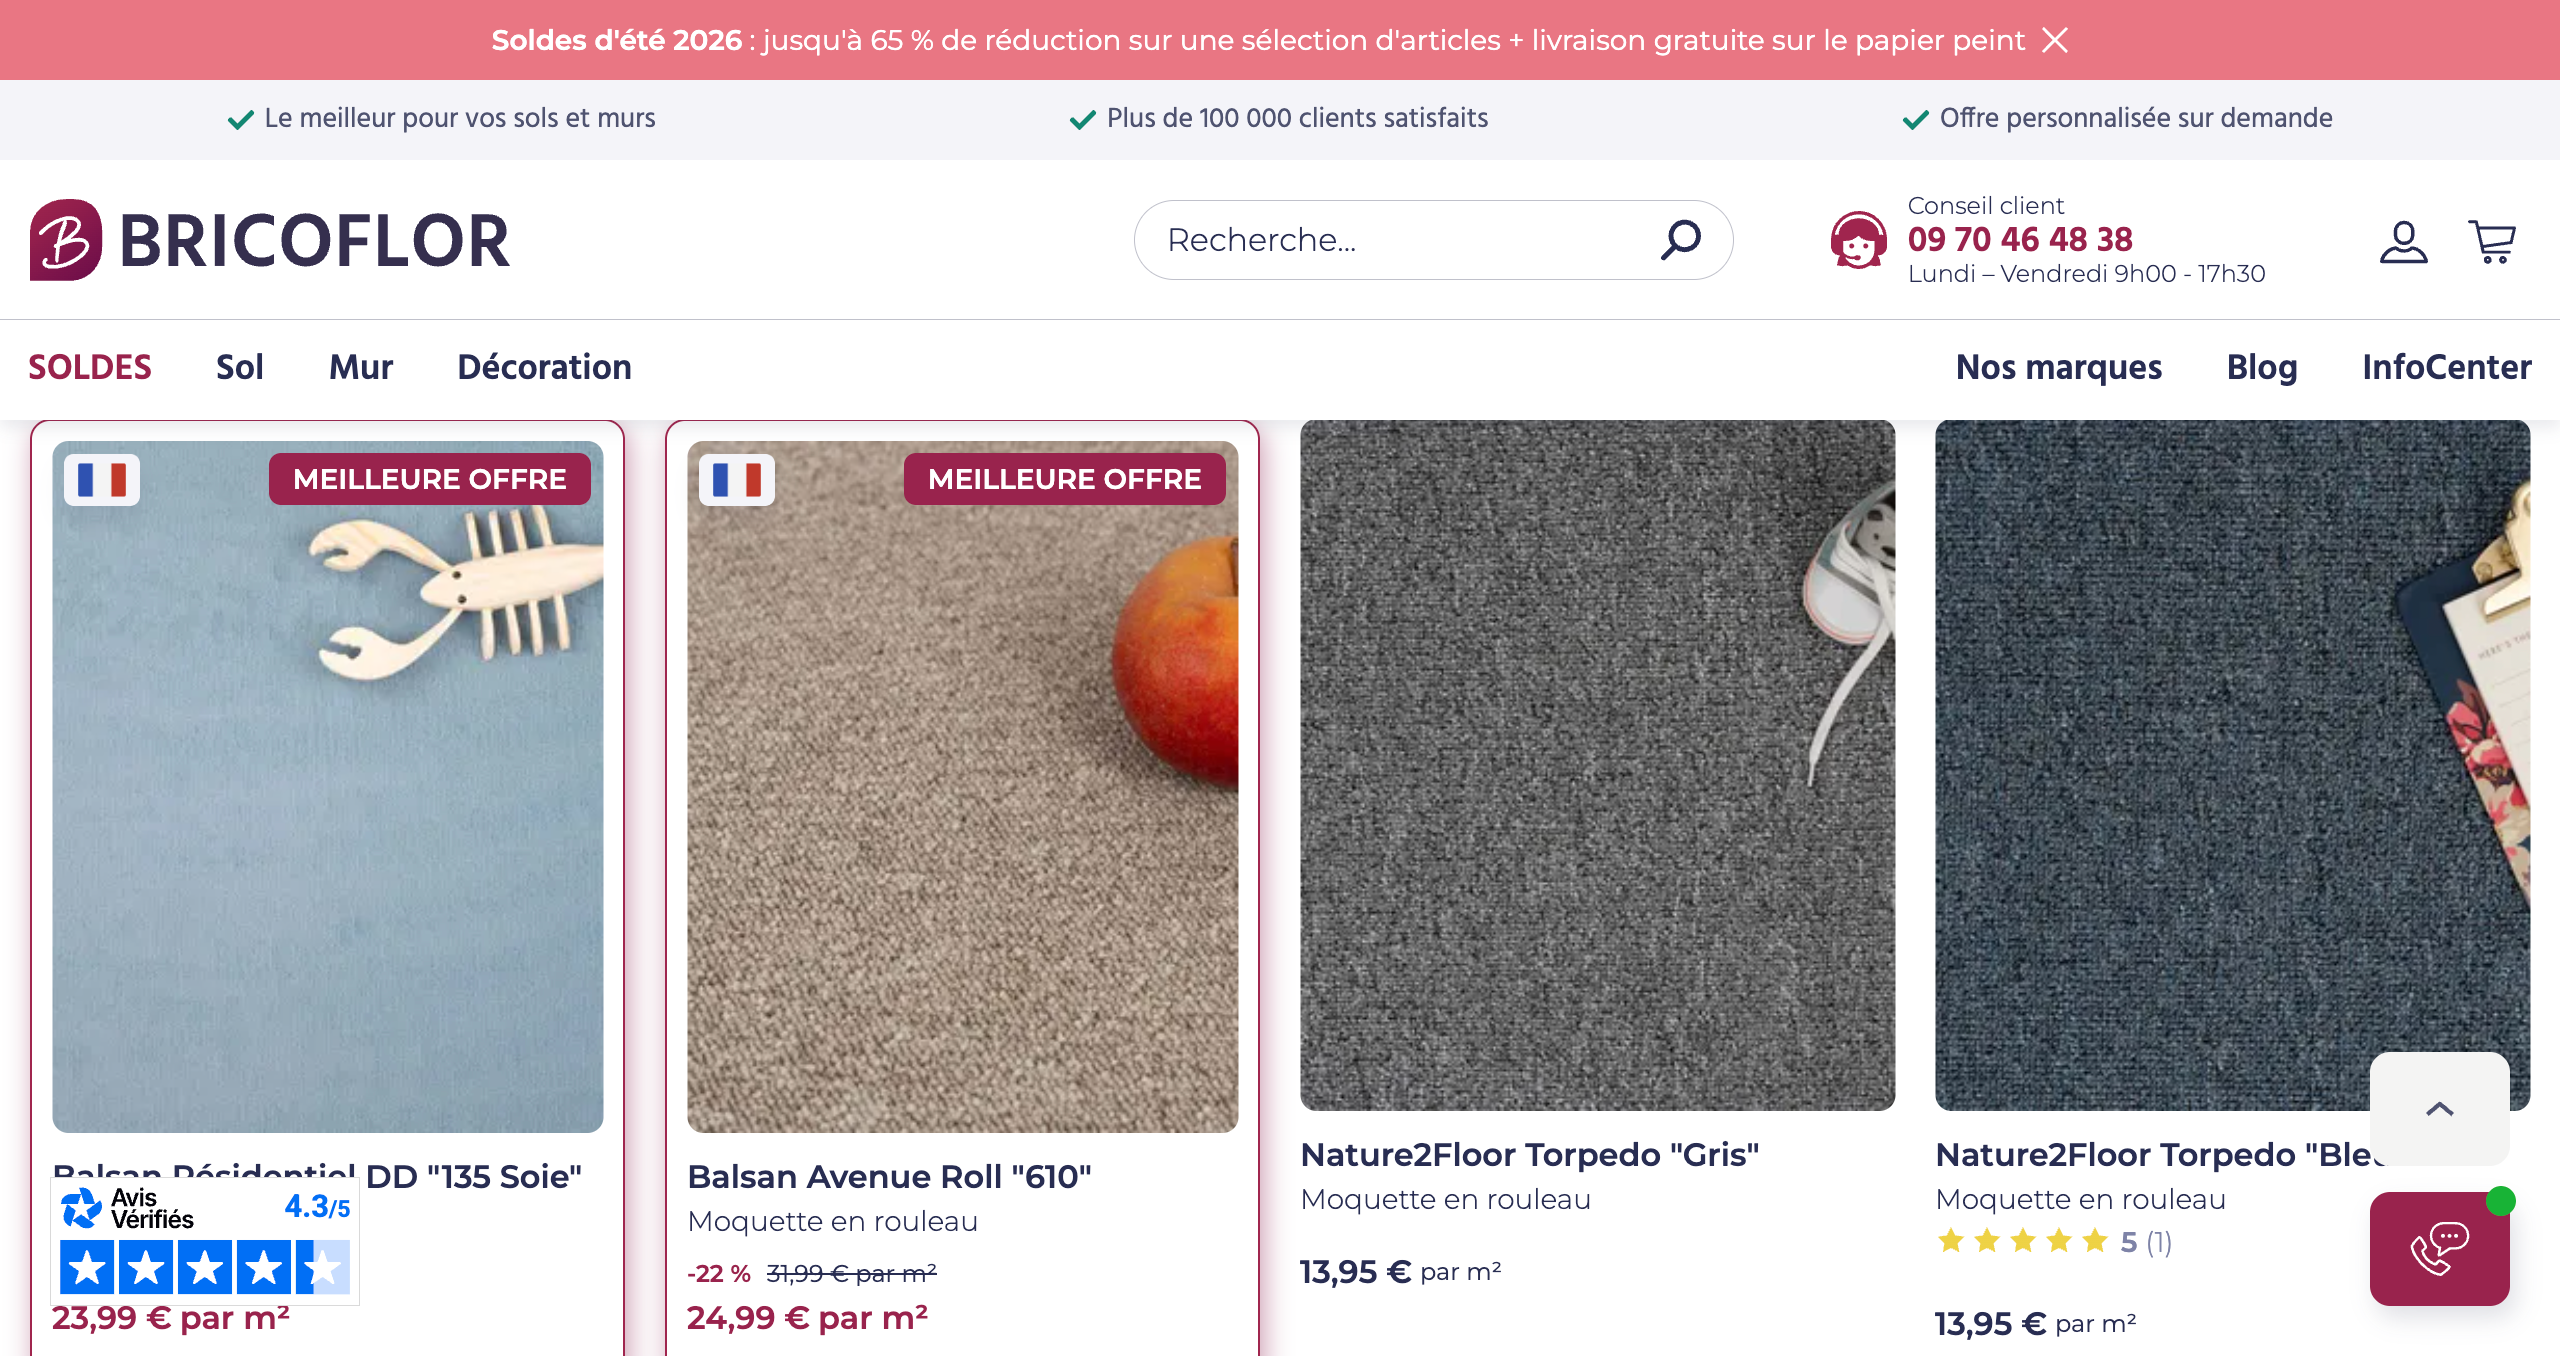Open the chat callback widget
This screenshot has width=2560, height=1356.
(2439, 1248)
